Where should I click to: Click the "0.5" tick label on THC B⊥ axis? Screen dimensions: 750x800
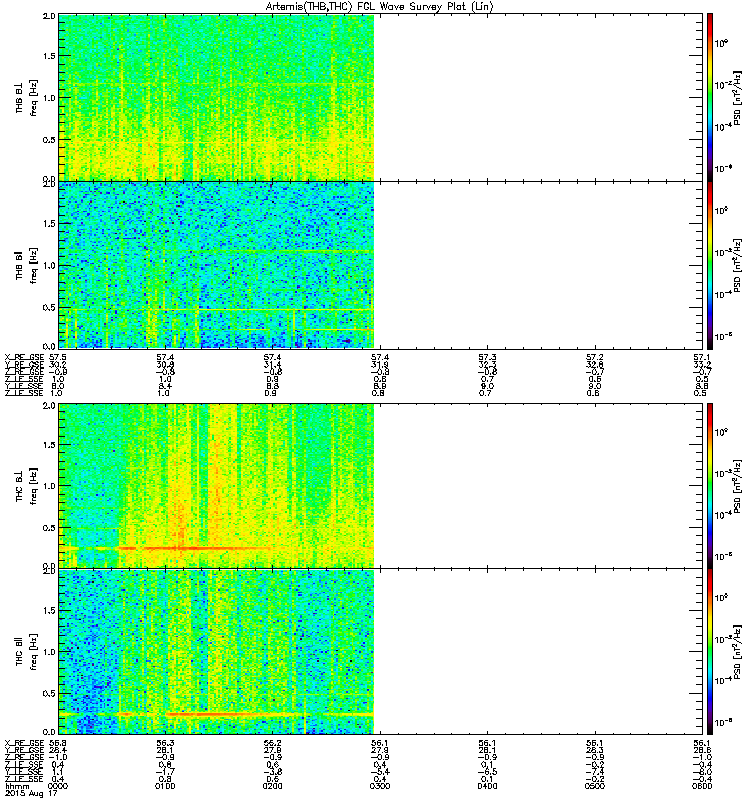click(x=49, y=528)
